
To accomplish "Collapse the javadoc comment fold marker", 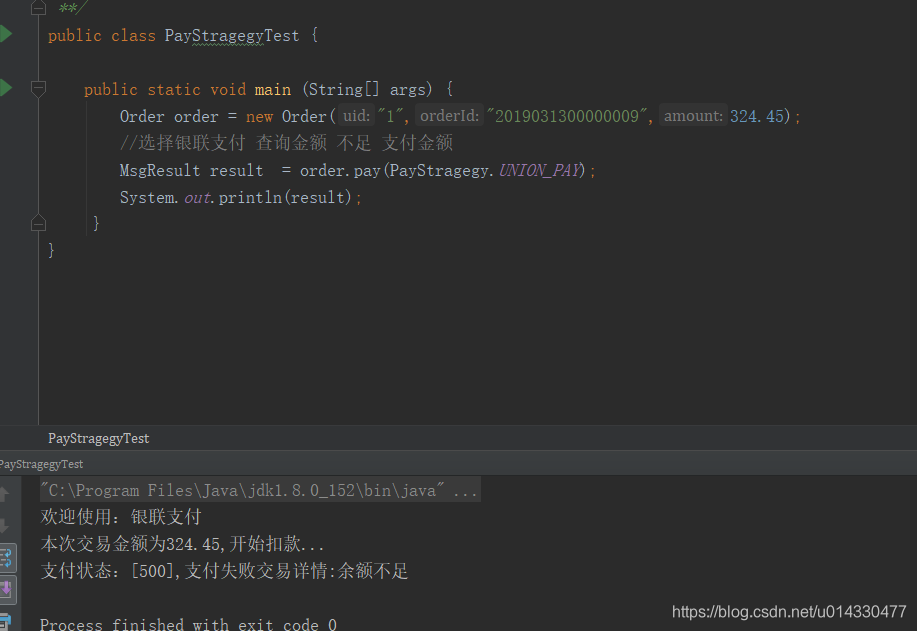I will coord(38,7).
